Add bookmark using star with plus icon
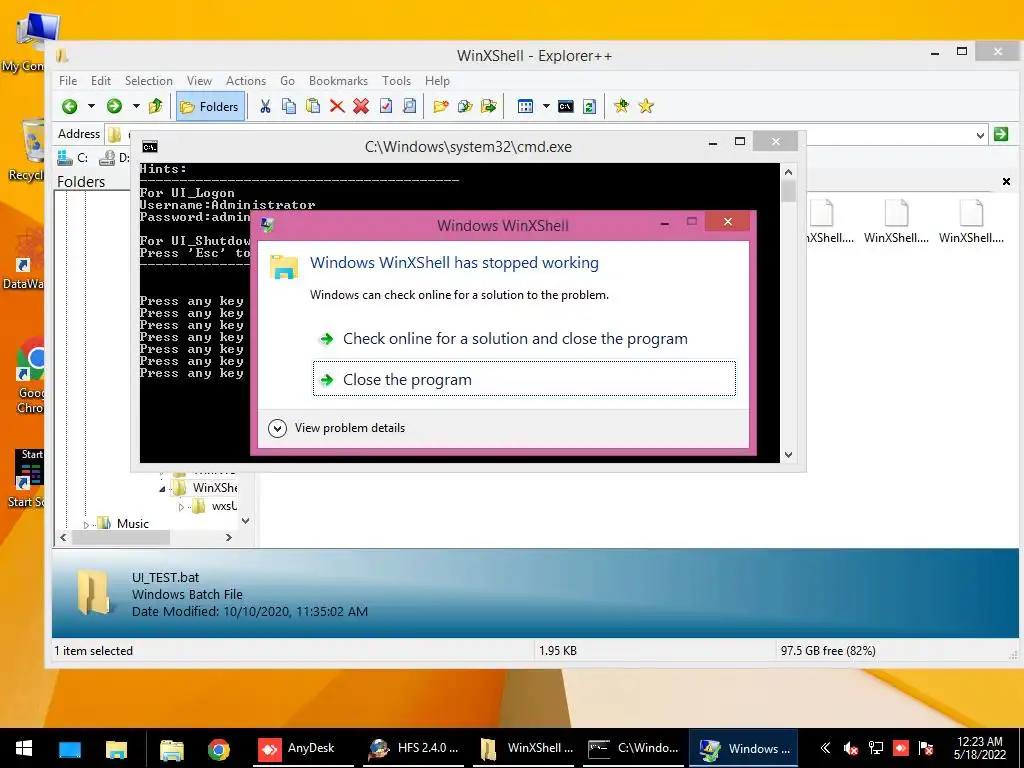Viewport: 1024px width, 768px height. 622,106
